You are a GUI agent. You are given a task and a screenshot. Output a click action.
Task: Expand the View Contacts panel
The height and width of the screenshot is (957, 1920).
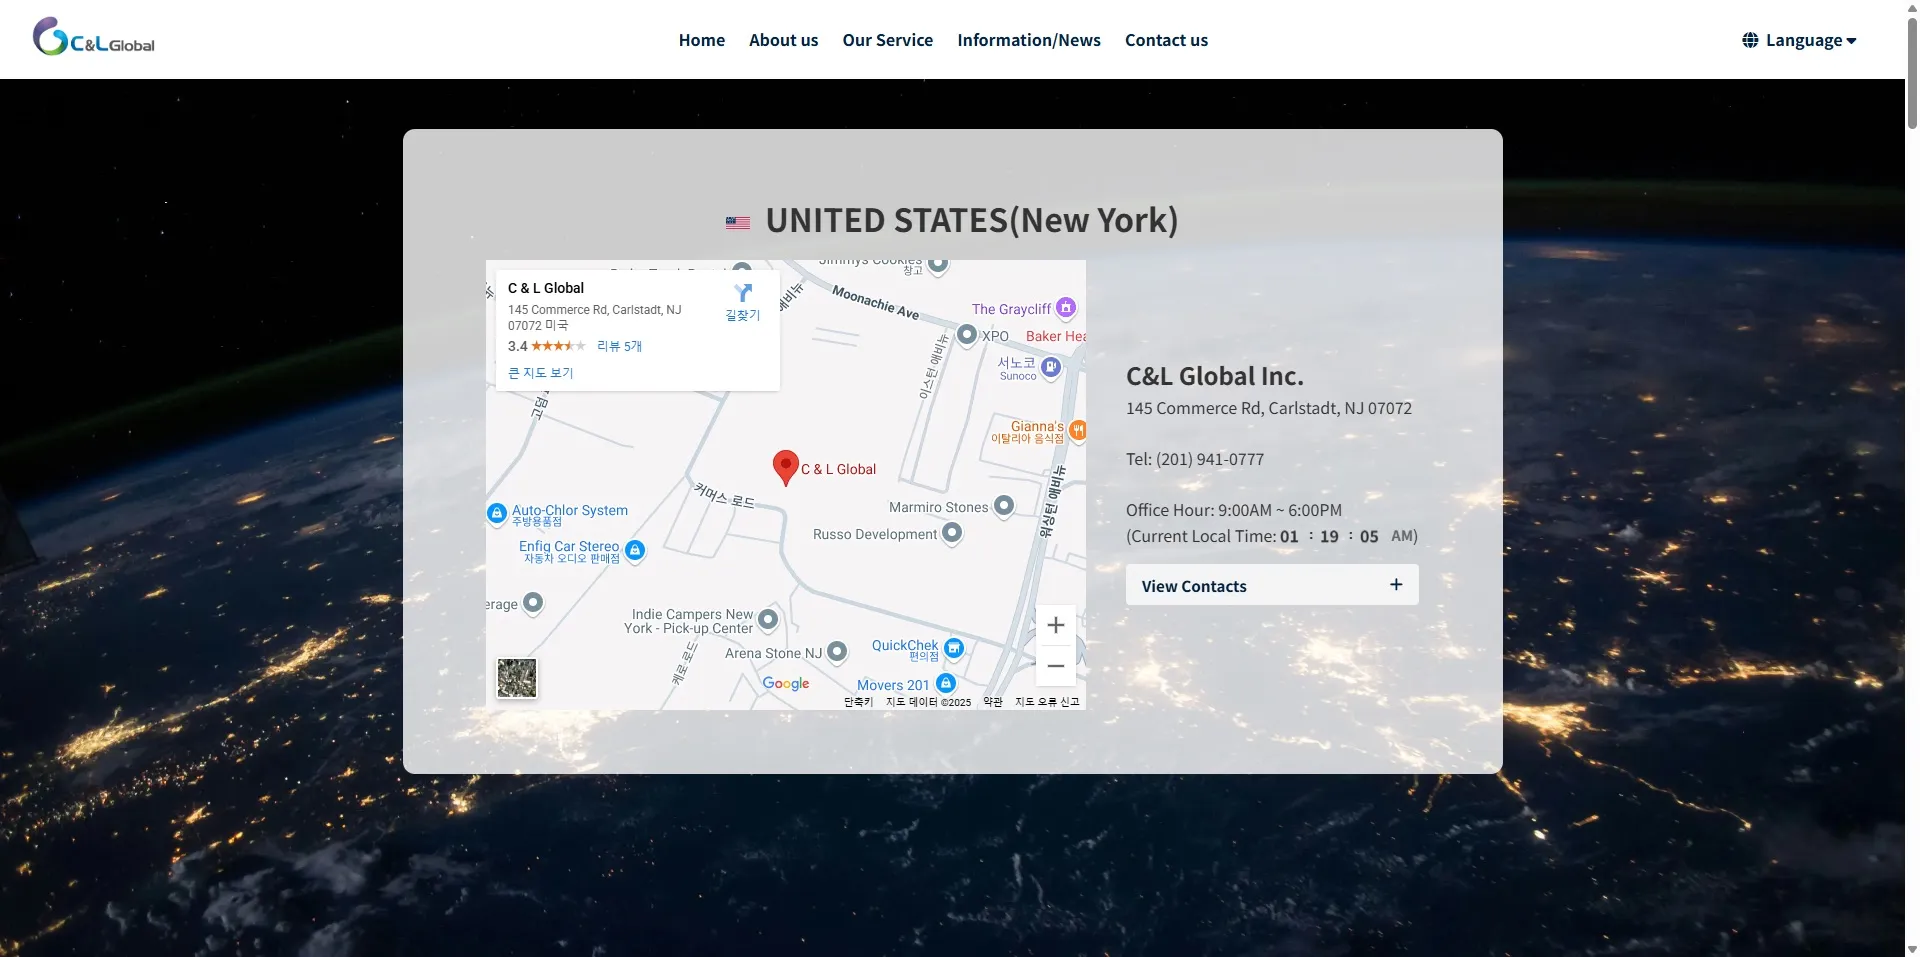[1272, 585]
